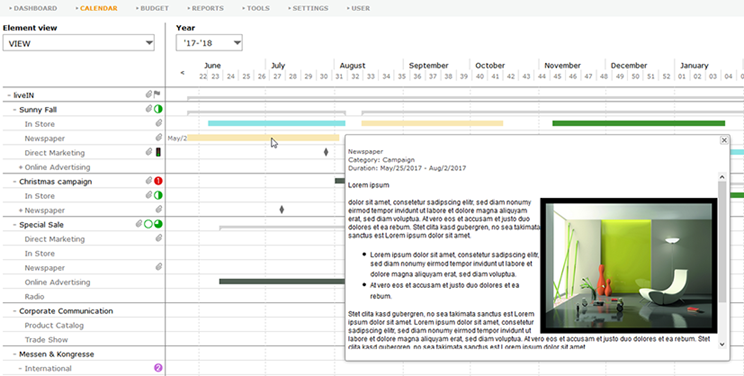Image resolution: width=744 pixels, height=376 pixels.
Task: Click the paperclip icon on Special Sale's Direct Marketing row
Action: [158, 238]
